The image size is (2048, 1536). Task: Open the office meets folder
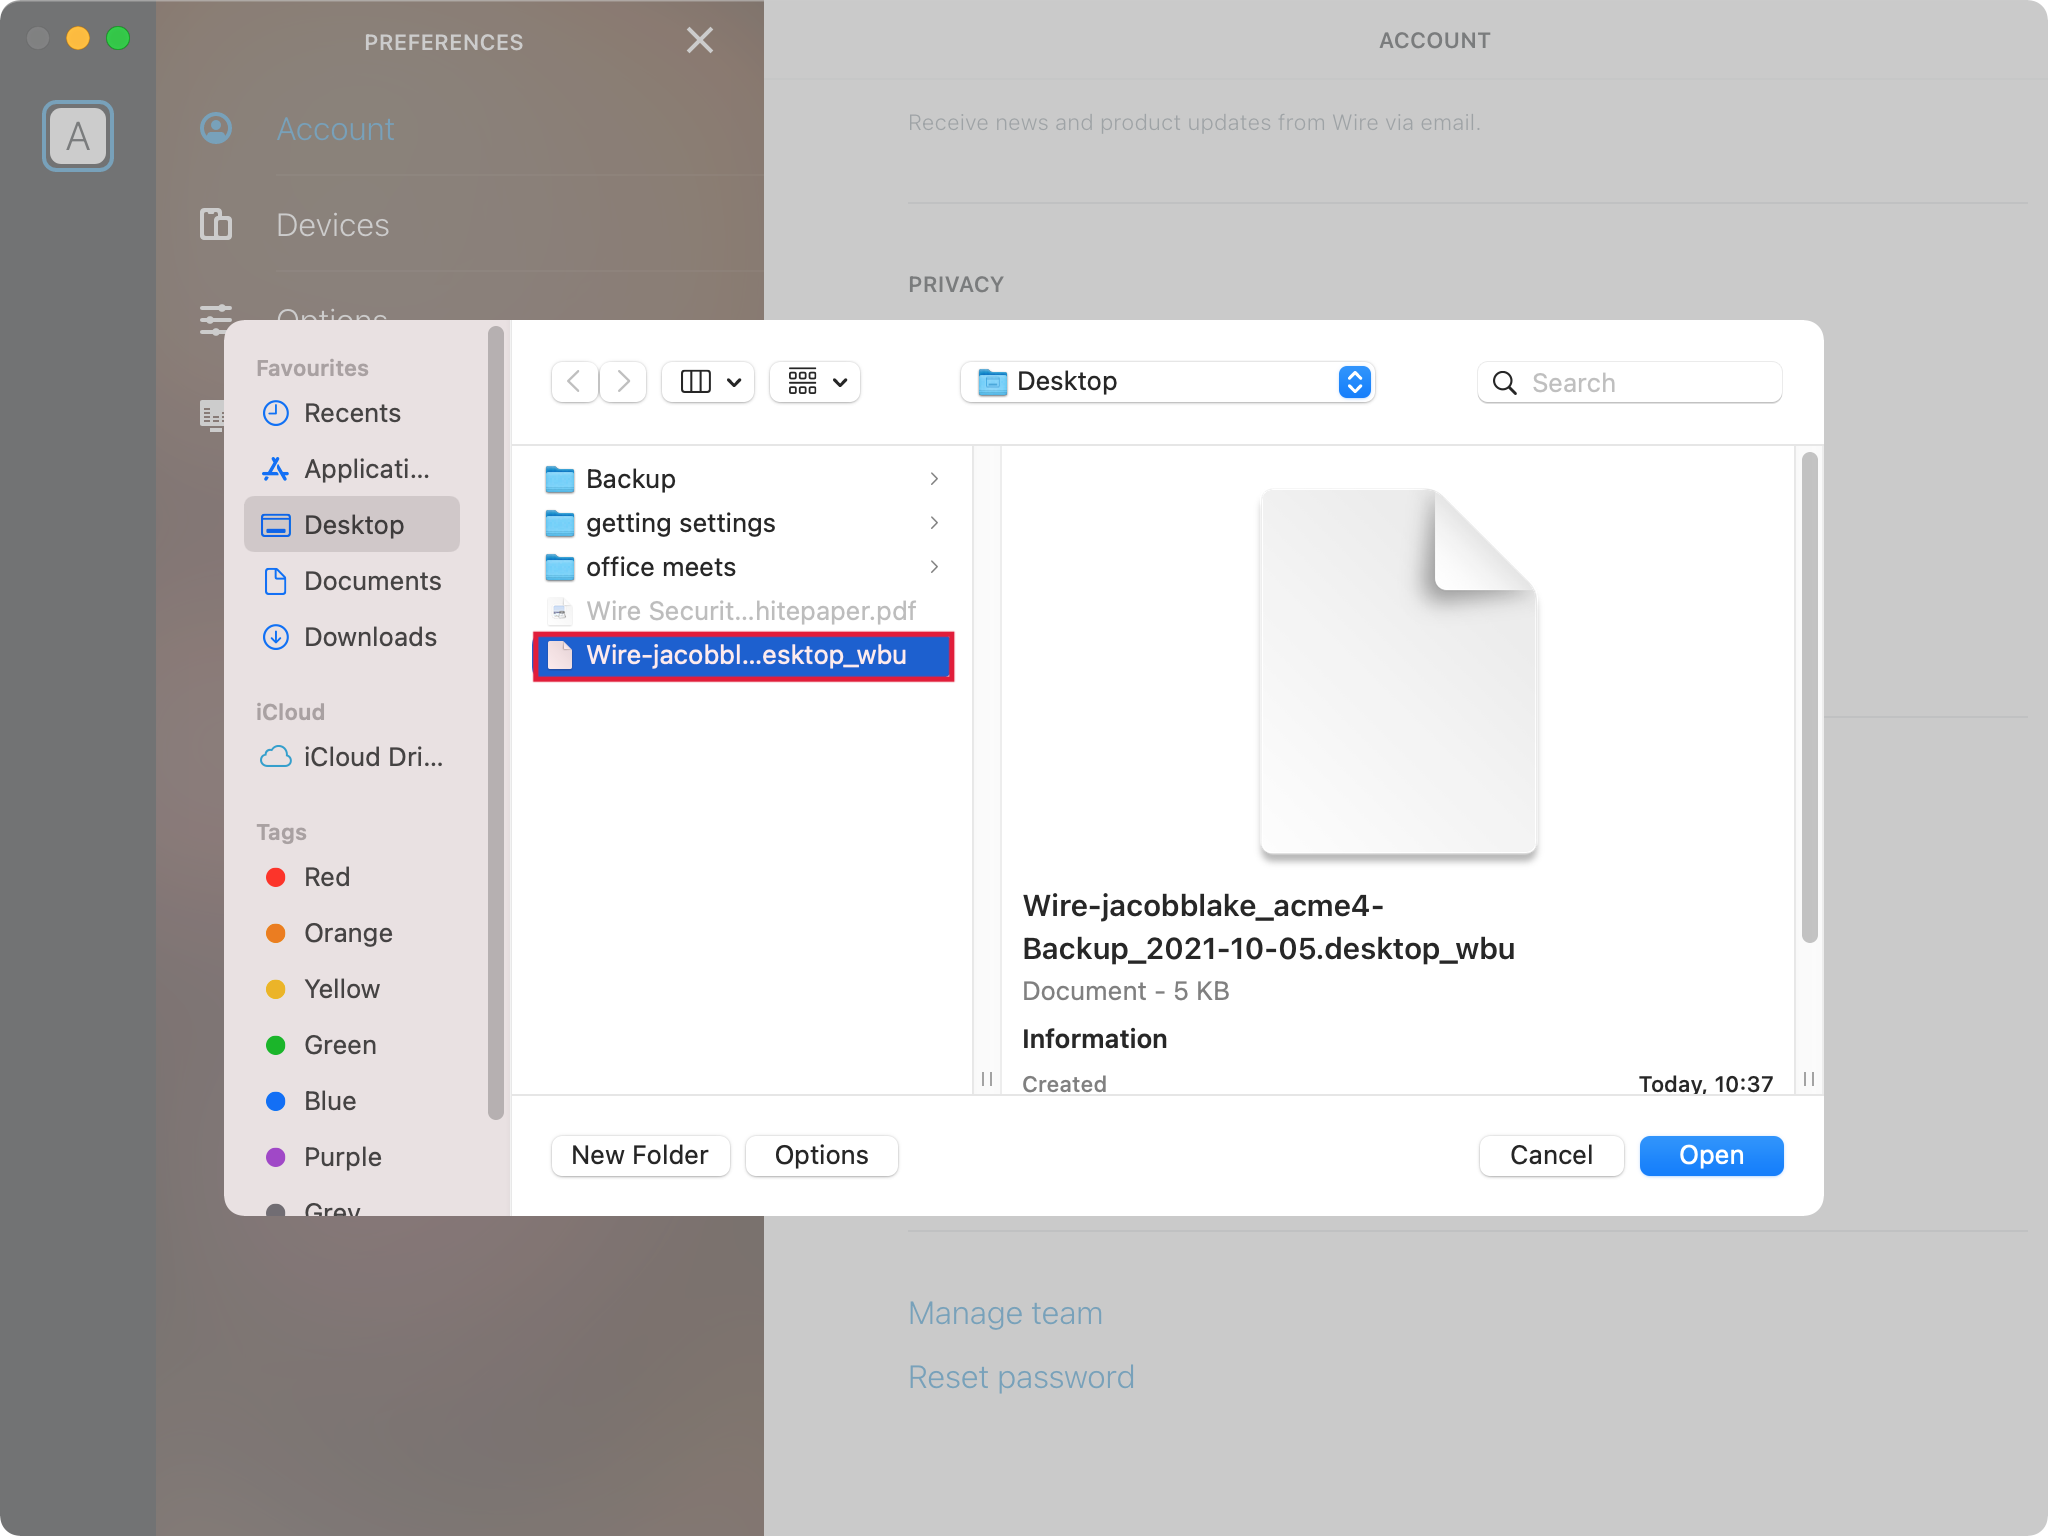click(743, 567)
